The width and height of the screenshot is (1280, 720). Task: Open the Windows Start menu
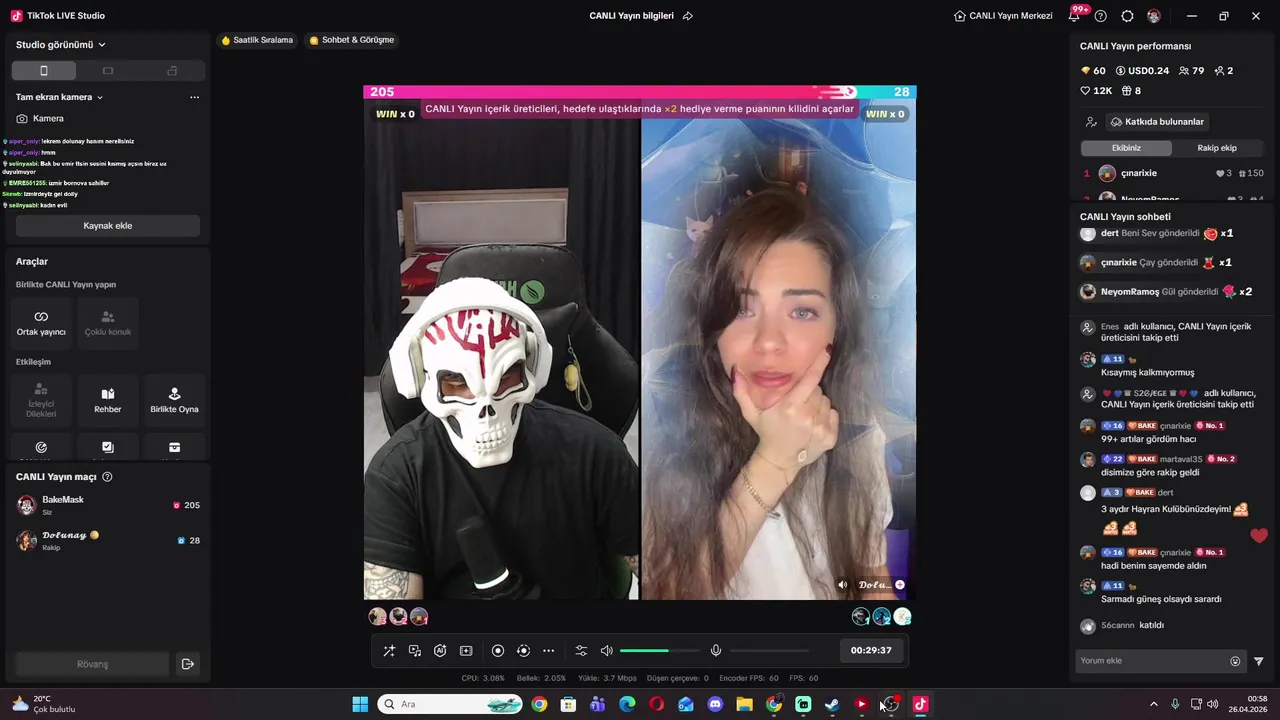point(360,705)
